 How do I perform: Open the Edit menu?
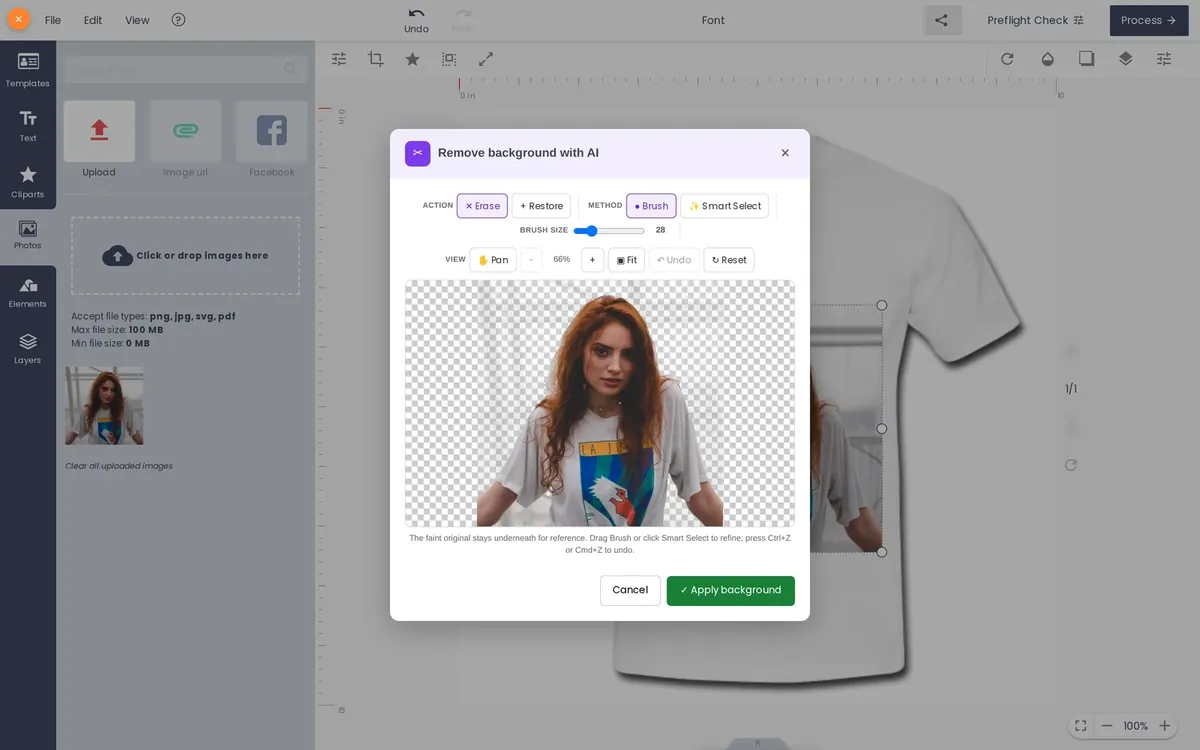pos(93,20)
